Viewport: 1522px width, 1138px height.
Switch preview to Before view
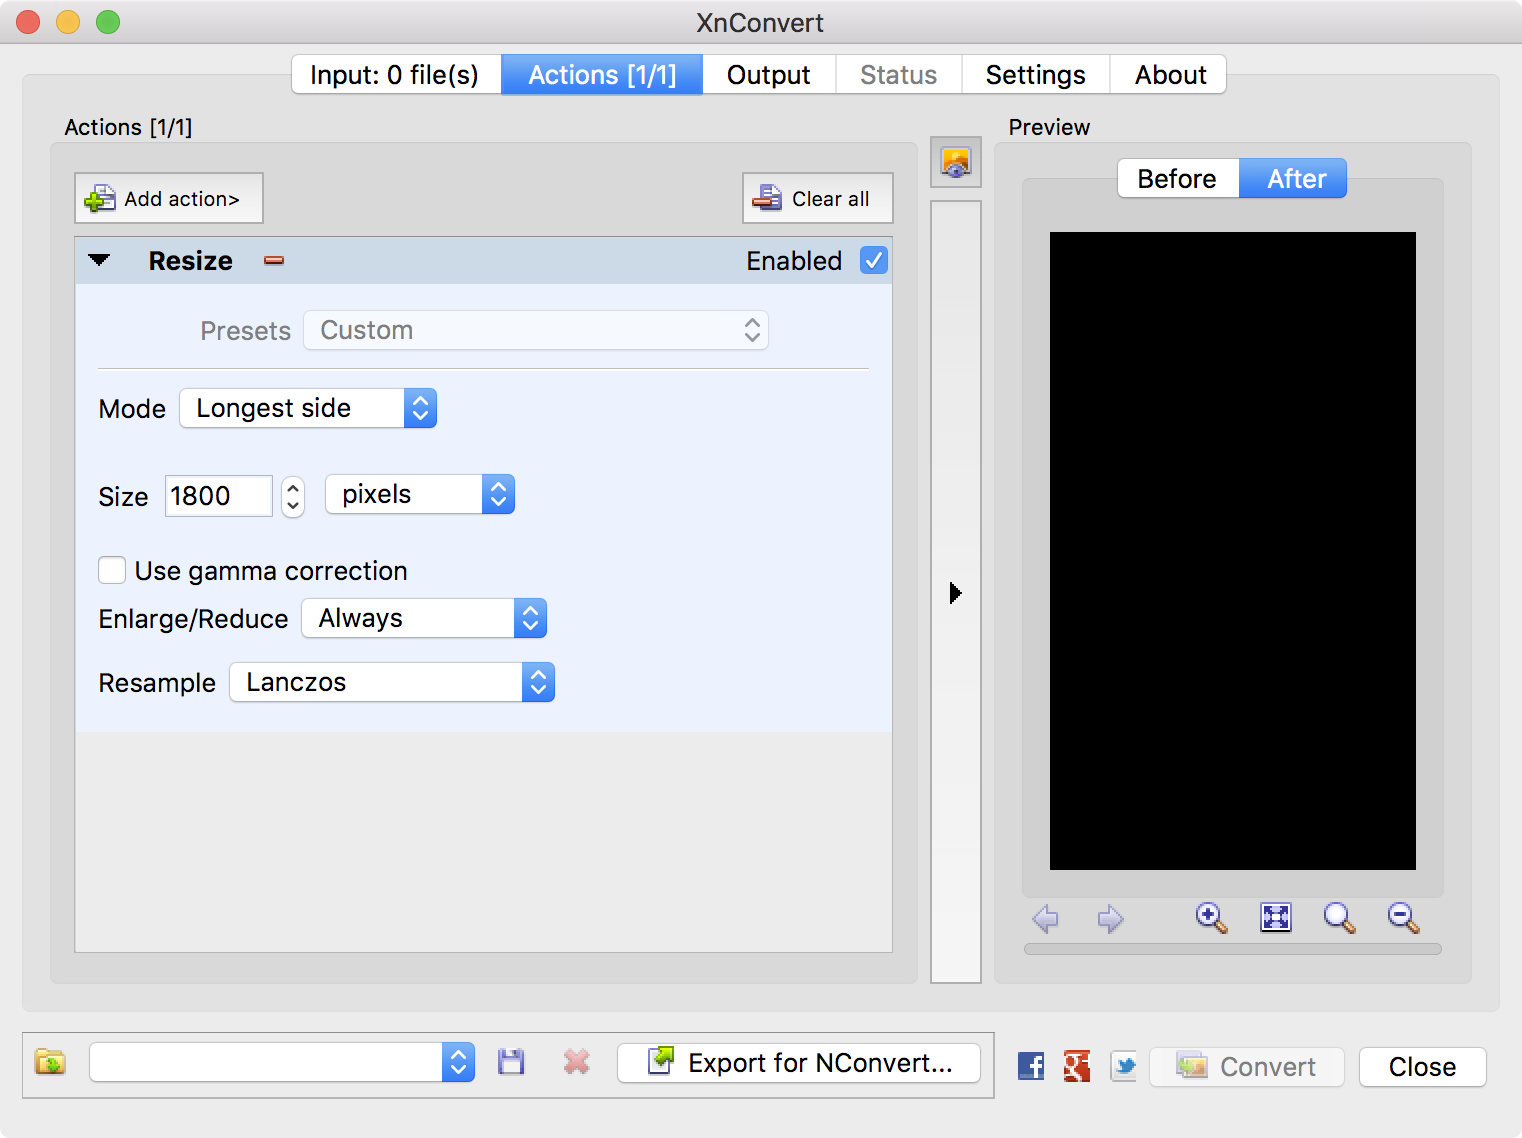(1177, 179)
